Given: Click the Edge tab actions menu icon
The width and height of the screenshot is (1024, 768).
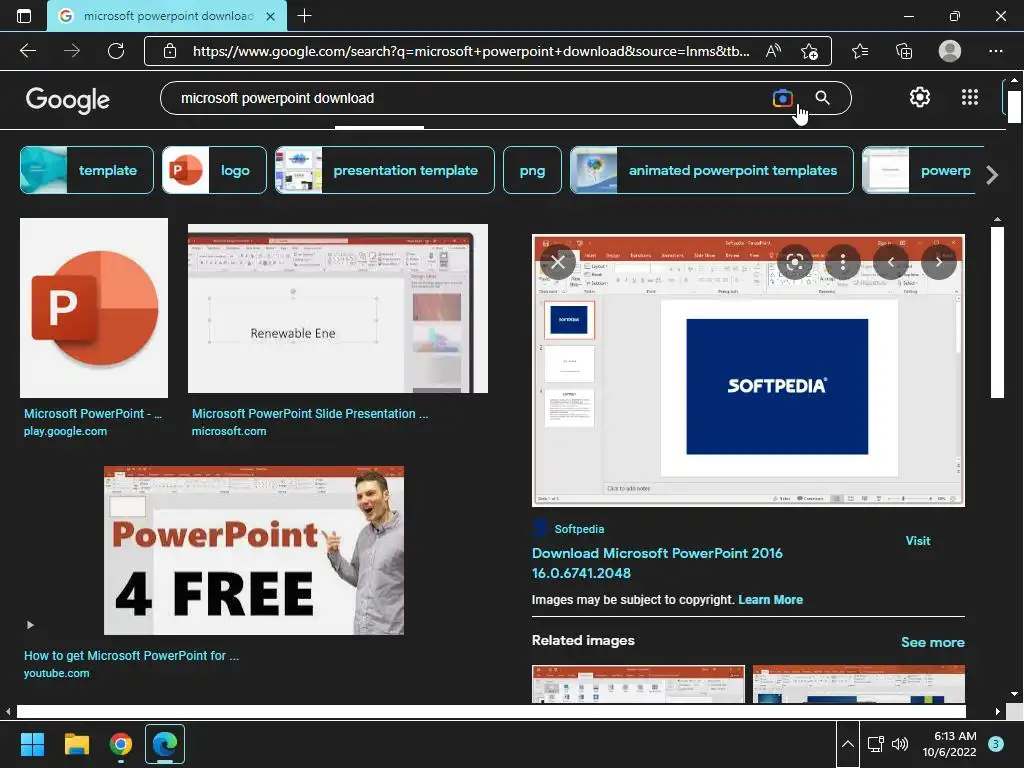Looking at the screenshot, I should (x=24, y=16).
